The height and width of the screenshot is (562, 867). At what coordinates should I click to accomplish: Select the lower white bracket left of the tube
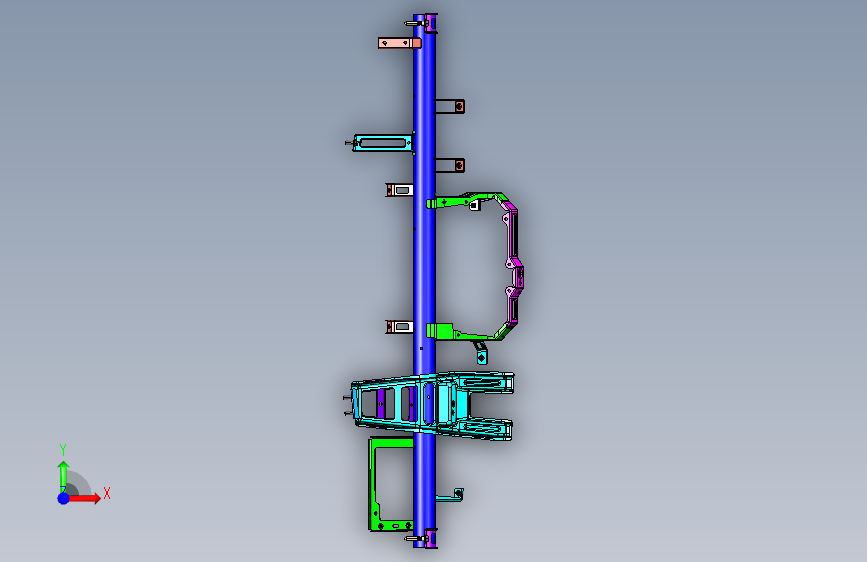(x=399, y=327)
